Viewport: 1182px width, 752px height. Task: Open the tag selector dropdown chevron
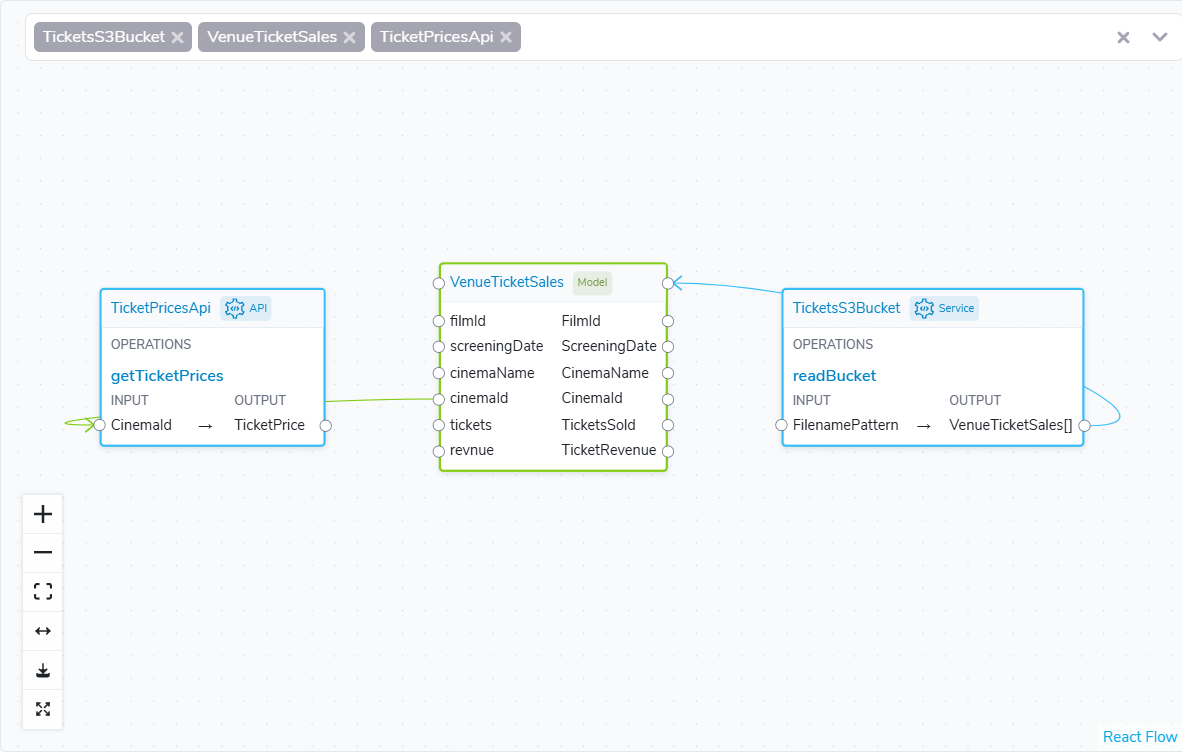click(1159, 37)
